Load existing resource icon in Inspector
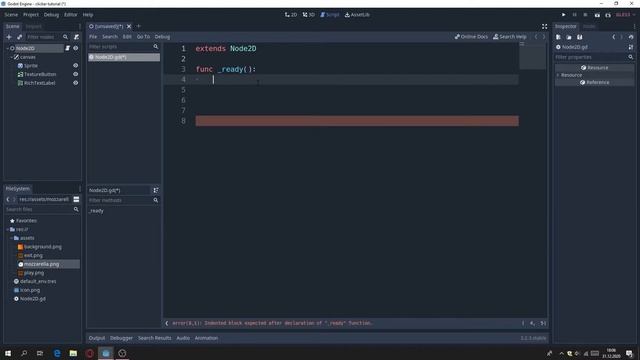640x360 pixels. click(x=569, y=37)
